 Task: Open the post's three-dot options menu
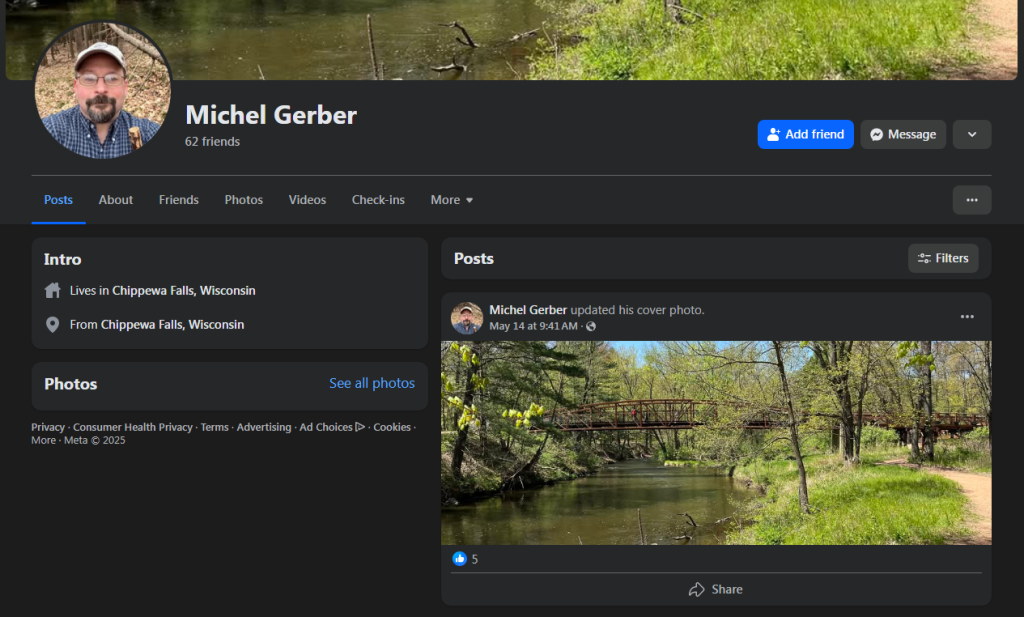pyautogui.click(x=967, y=317)
